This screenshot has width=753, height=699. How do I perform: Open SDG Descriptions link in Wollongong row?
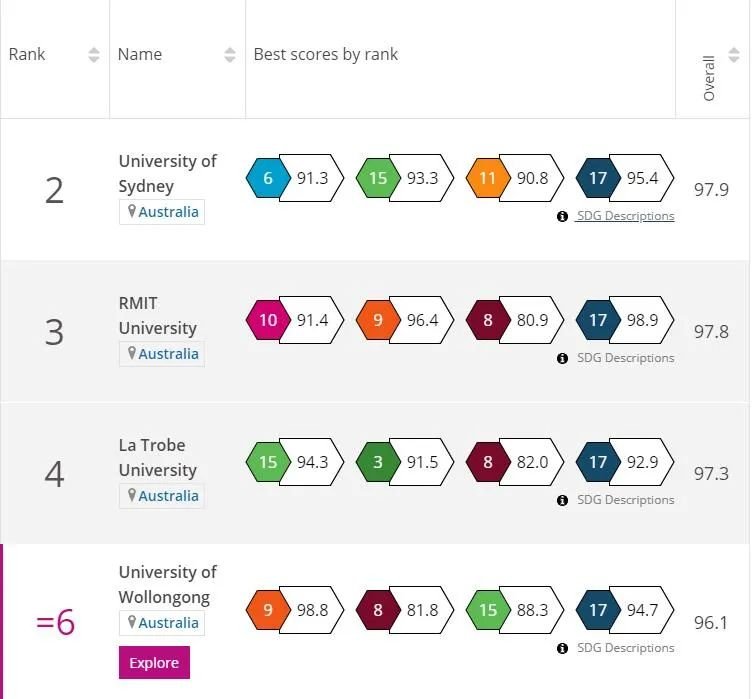coord(625,648)
